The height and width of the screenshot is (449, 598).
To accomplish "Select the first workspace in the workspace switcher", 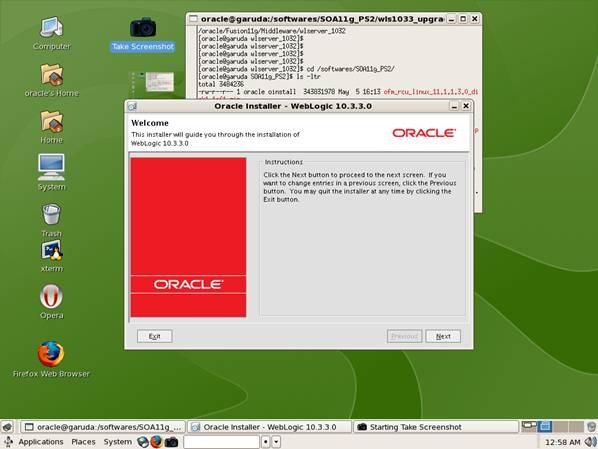I will click(529, 426).
